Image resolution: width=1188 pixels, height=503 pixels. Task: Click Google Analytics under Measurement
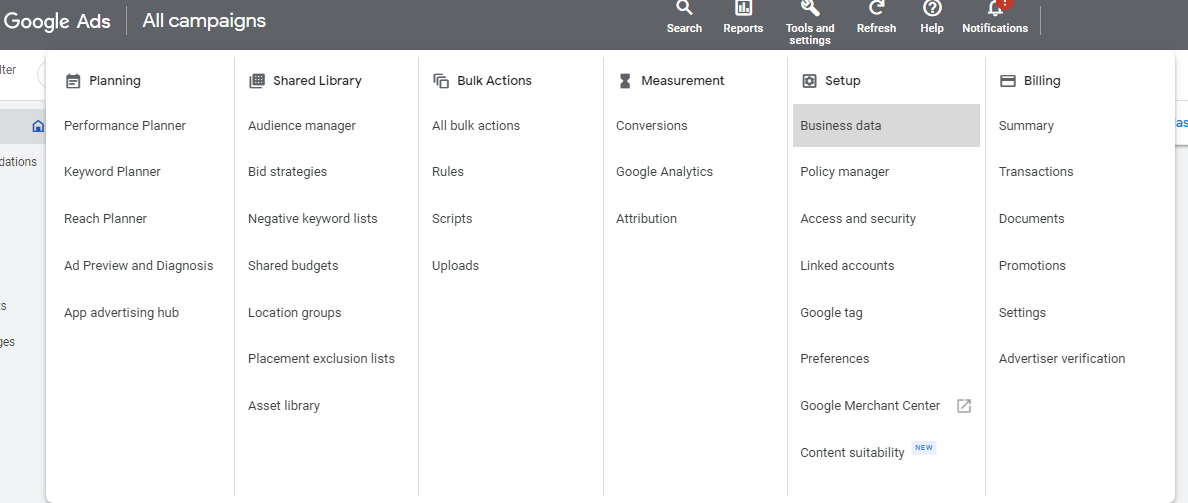tap(664, 172)
